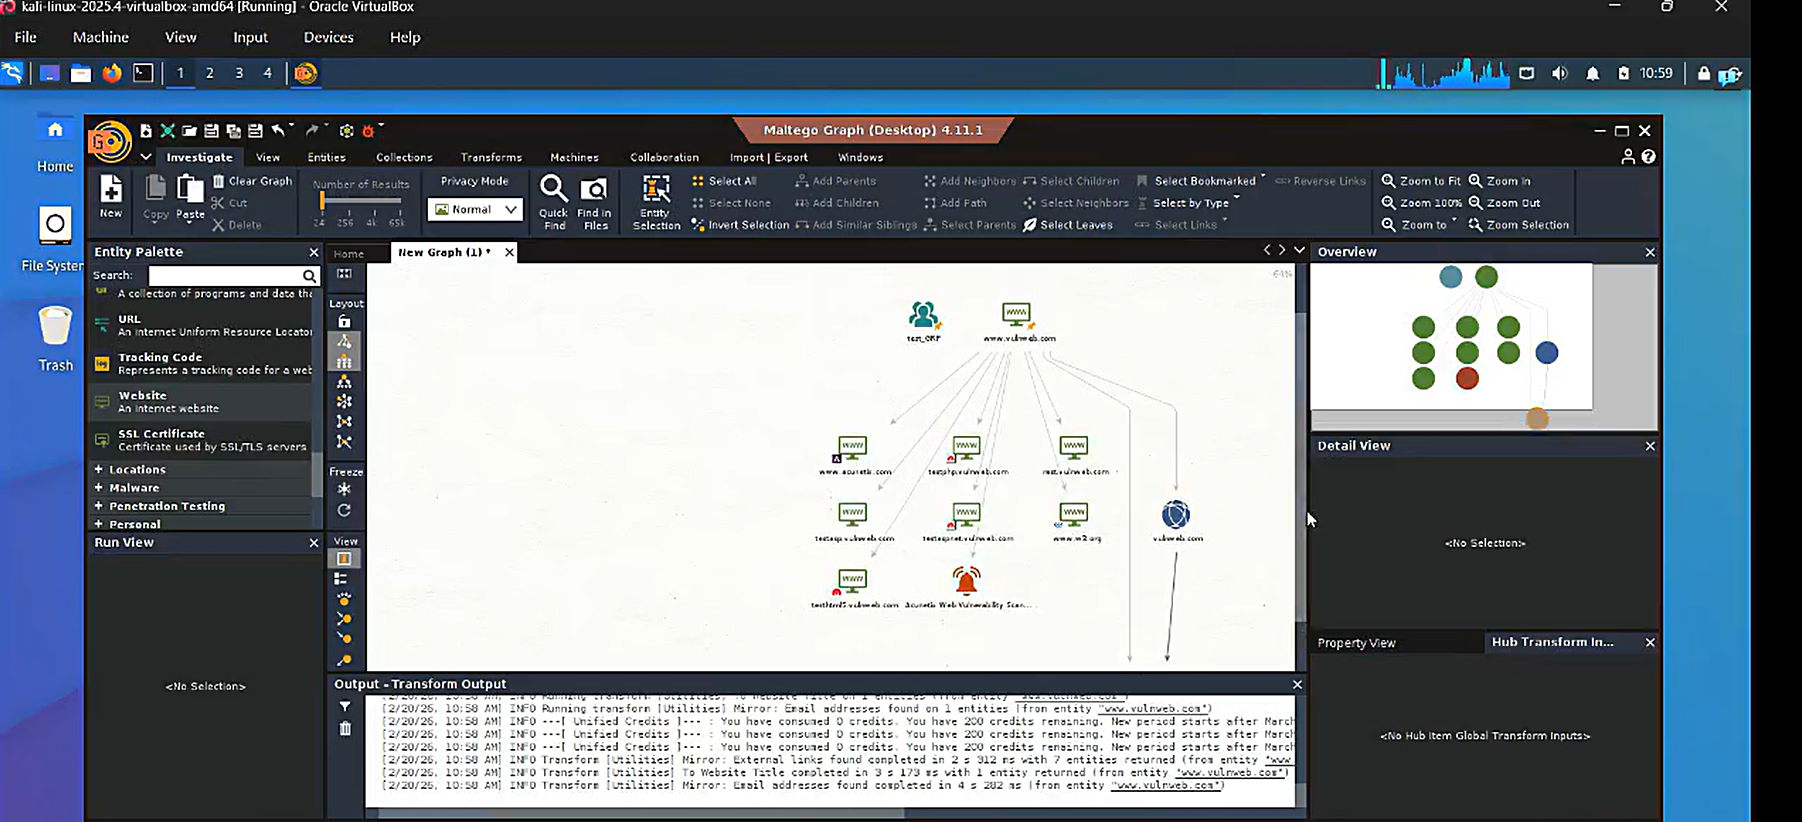Expand the ribbon collapse chevron beside Investigate
1802x822 pixels.
pyautogui.click(x=146, y=157)
